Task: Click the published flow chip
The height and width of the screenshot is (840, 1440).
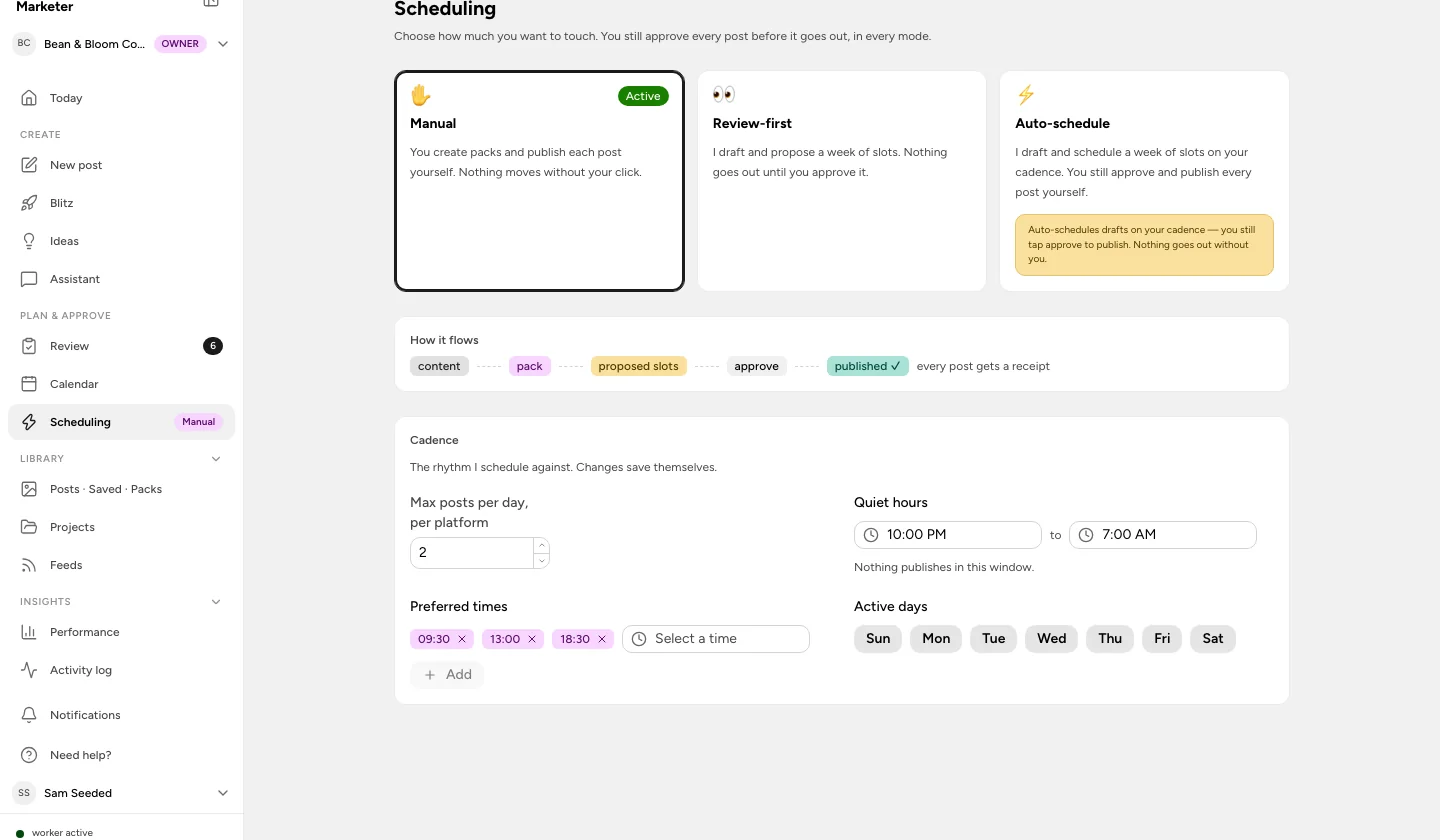Action: (867, 366)
